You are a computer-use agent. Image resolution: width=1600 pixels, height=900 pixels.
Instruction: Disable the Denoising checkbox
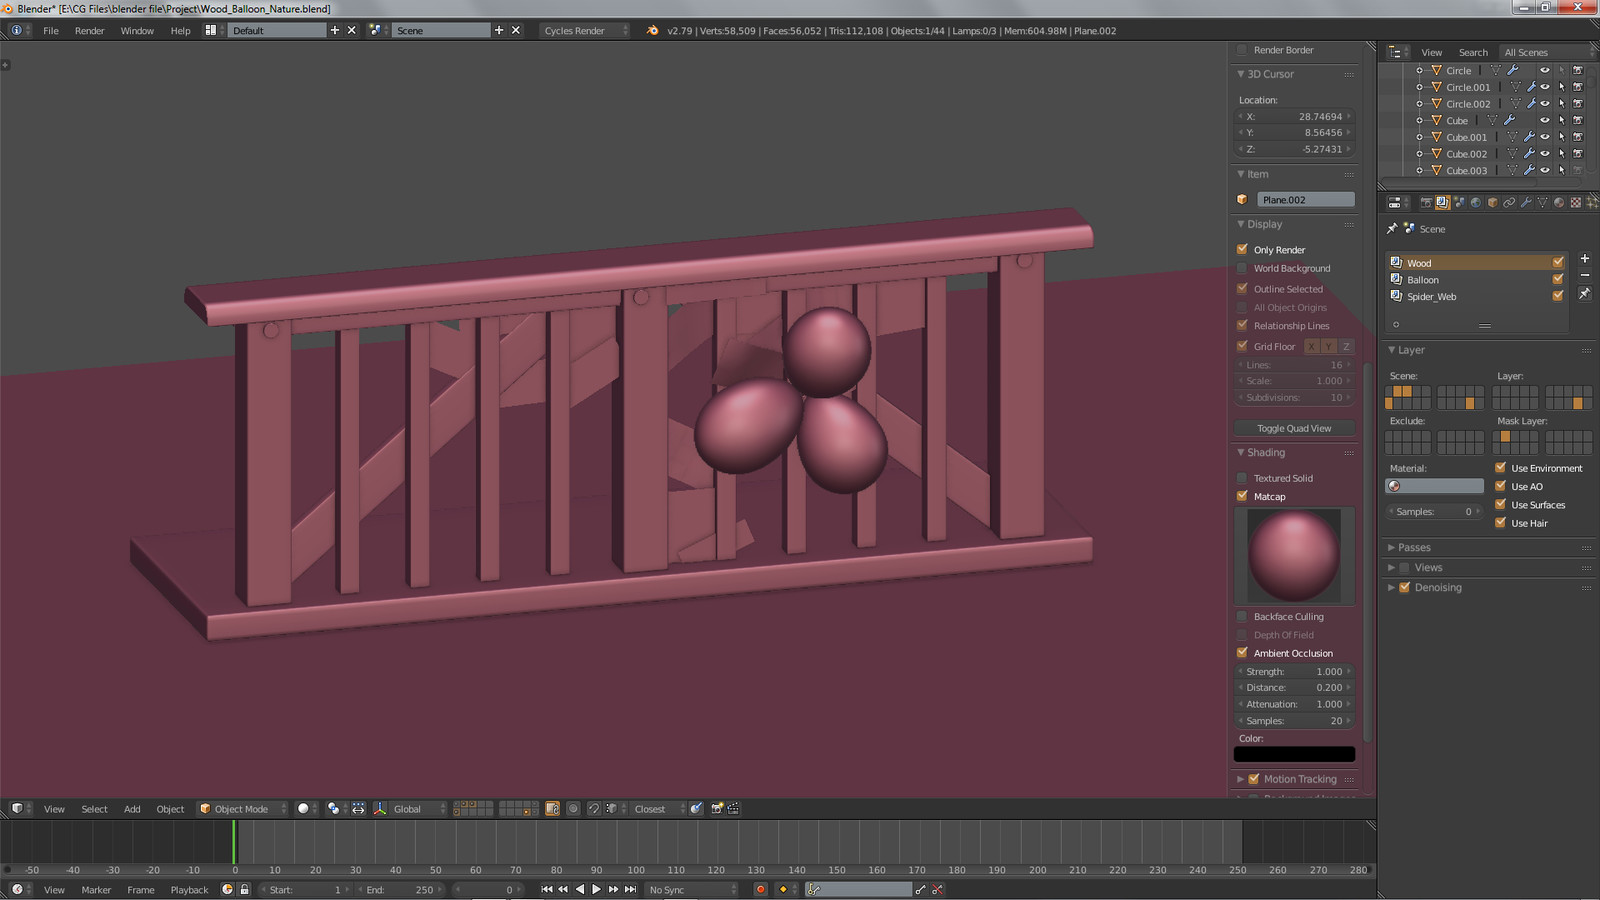[x=1404, y=587]
